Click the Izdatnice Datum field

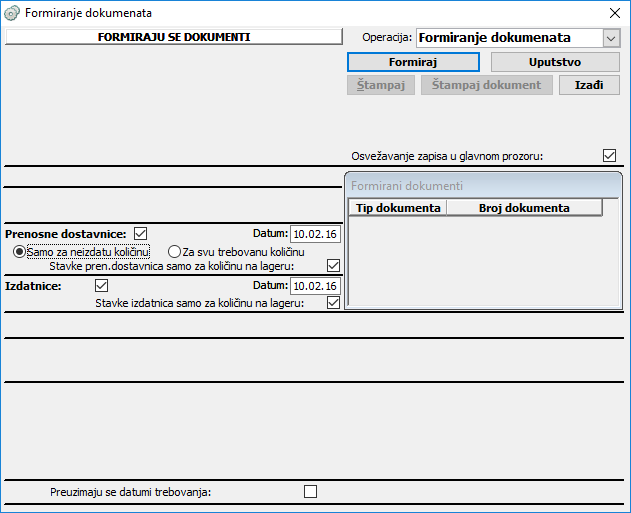point(315,286)
